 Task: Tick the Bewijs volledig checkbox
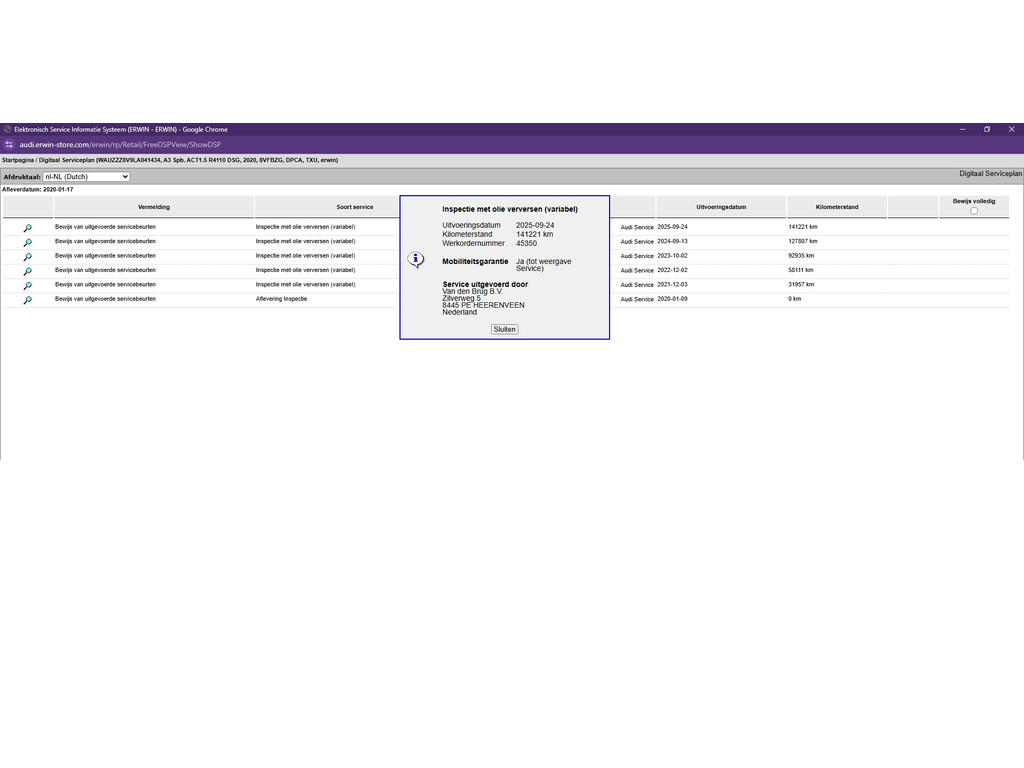click(x=974, y=211)
